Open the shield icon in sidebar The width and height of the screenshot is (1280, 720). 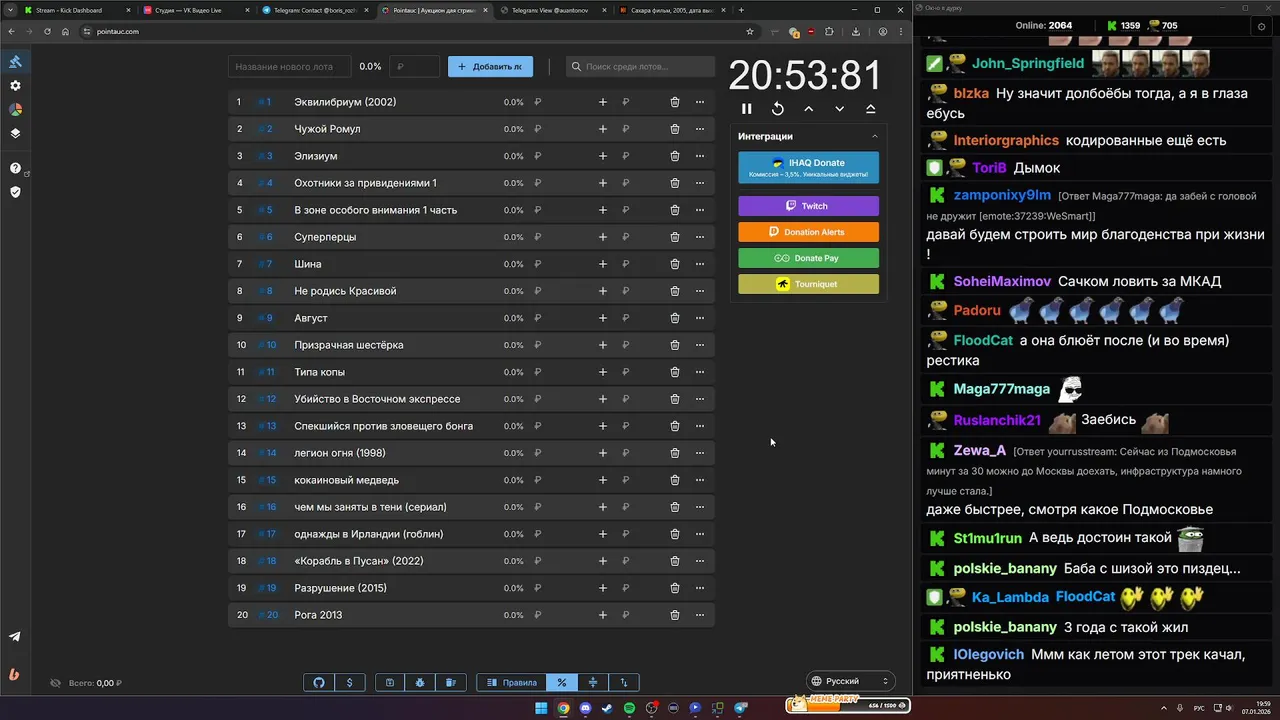click(x=15, y=192)
